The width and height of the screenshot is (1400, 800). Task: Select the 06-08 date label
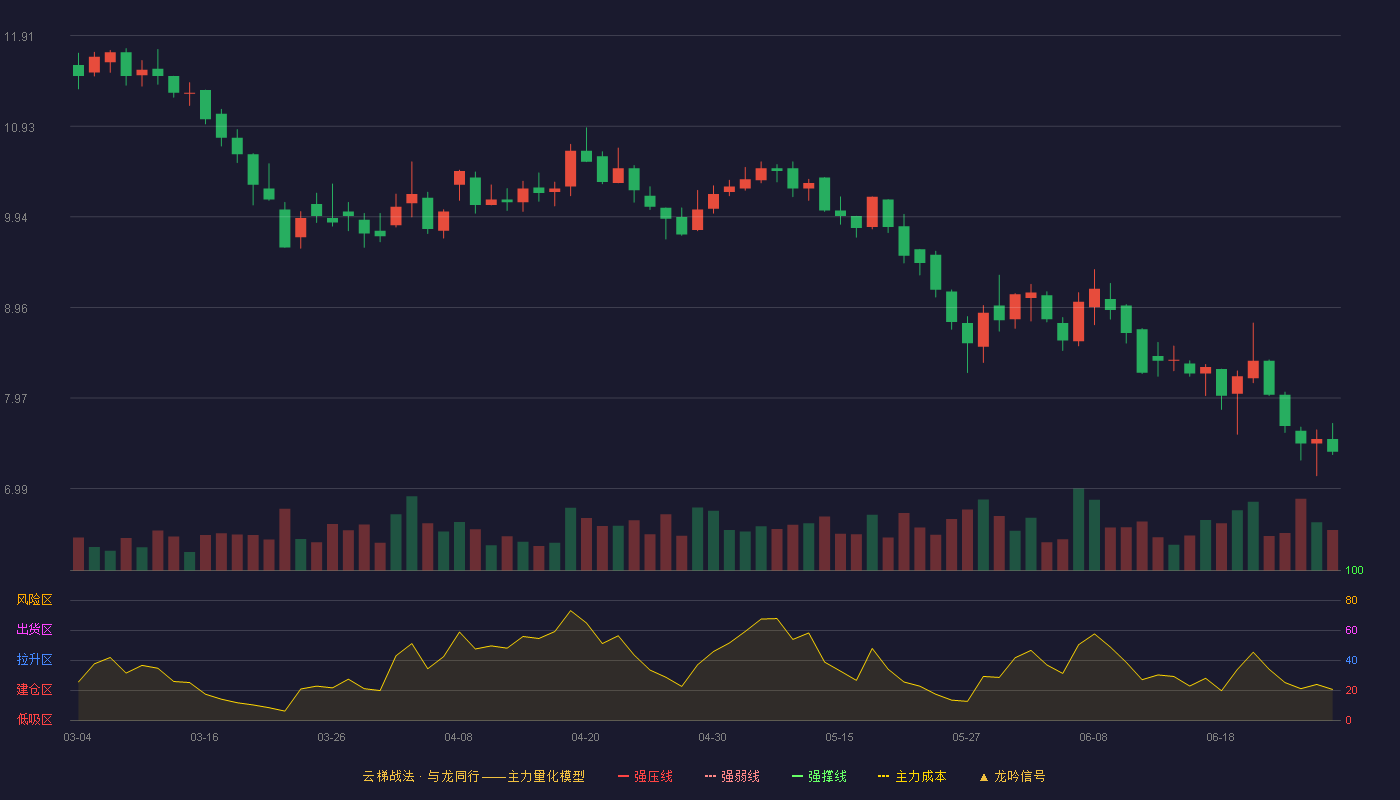click(x=1093, y=737)
